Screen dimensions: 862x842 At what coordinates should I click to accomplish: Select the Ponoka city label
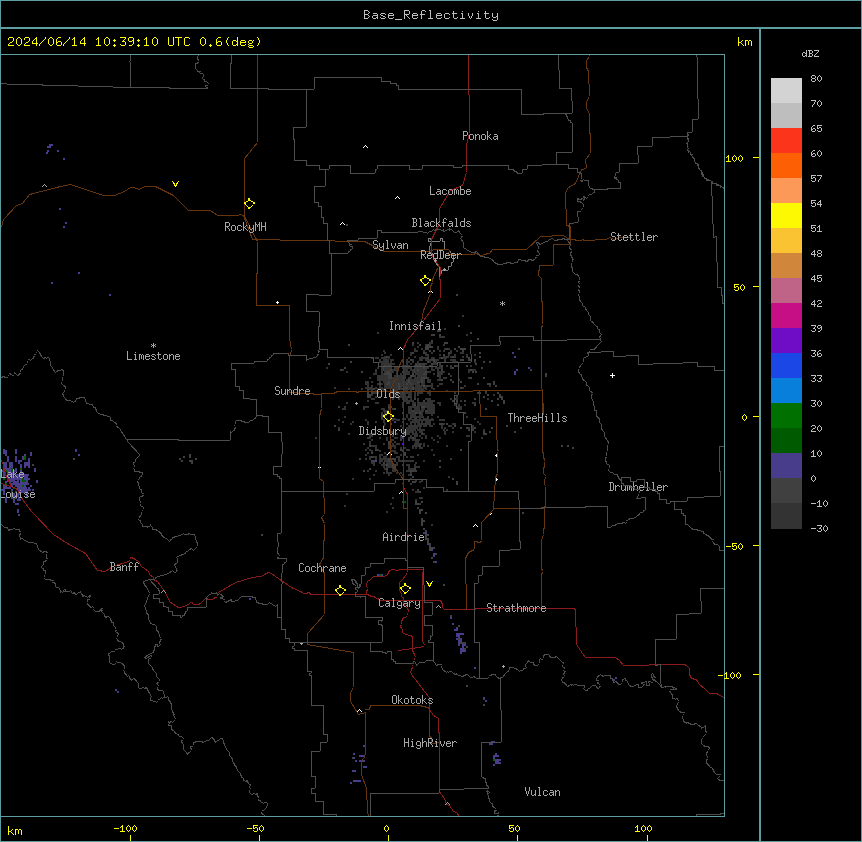[x=480, y=136]
